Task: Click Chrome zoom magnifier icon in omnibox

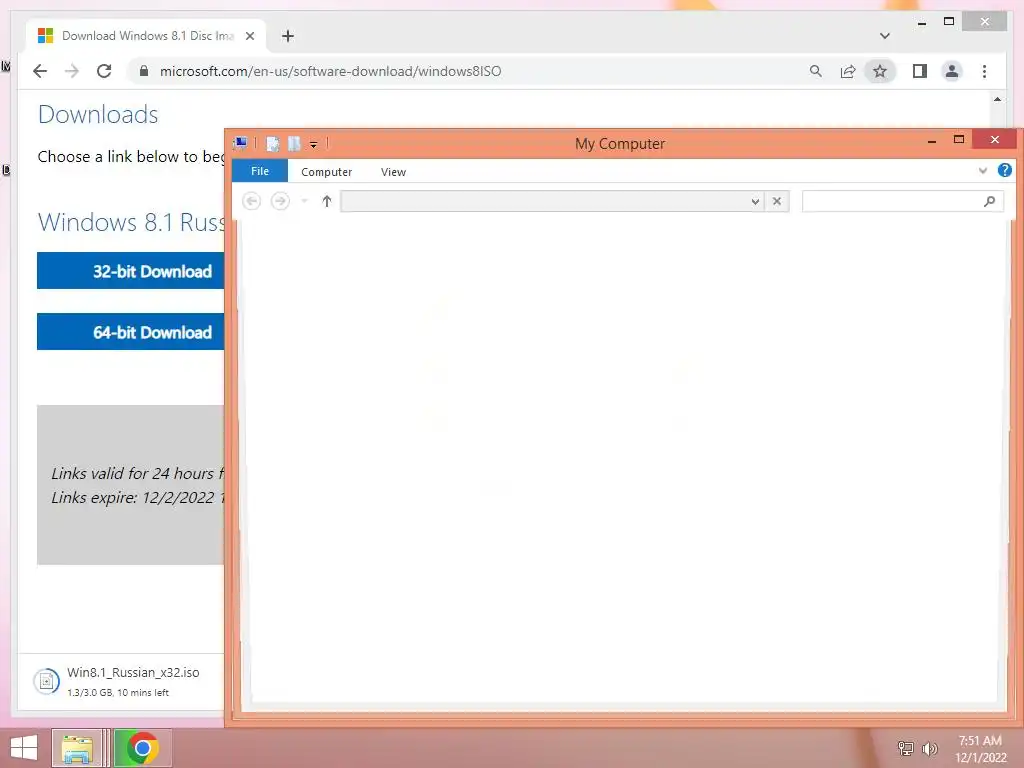Action: pos(816,71)
